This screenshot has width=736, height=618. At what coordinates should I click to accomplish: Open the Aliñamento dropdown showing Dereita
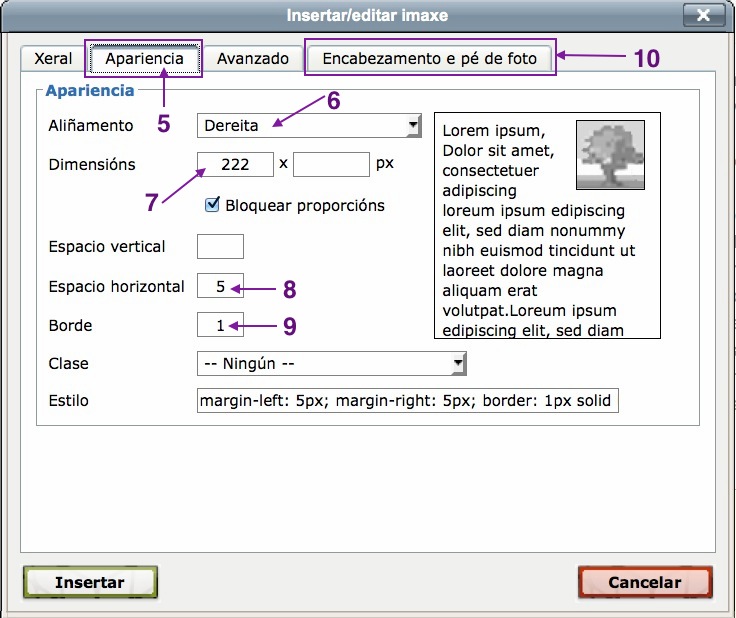(x=310, y=126)
